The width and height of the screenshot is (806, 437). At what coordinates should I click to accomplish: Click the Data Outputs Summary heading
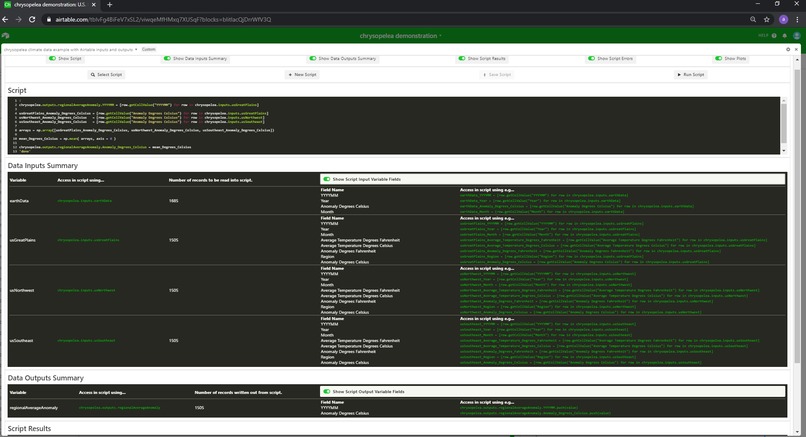45,378
